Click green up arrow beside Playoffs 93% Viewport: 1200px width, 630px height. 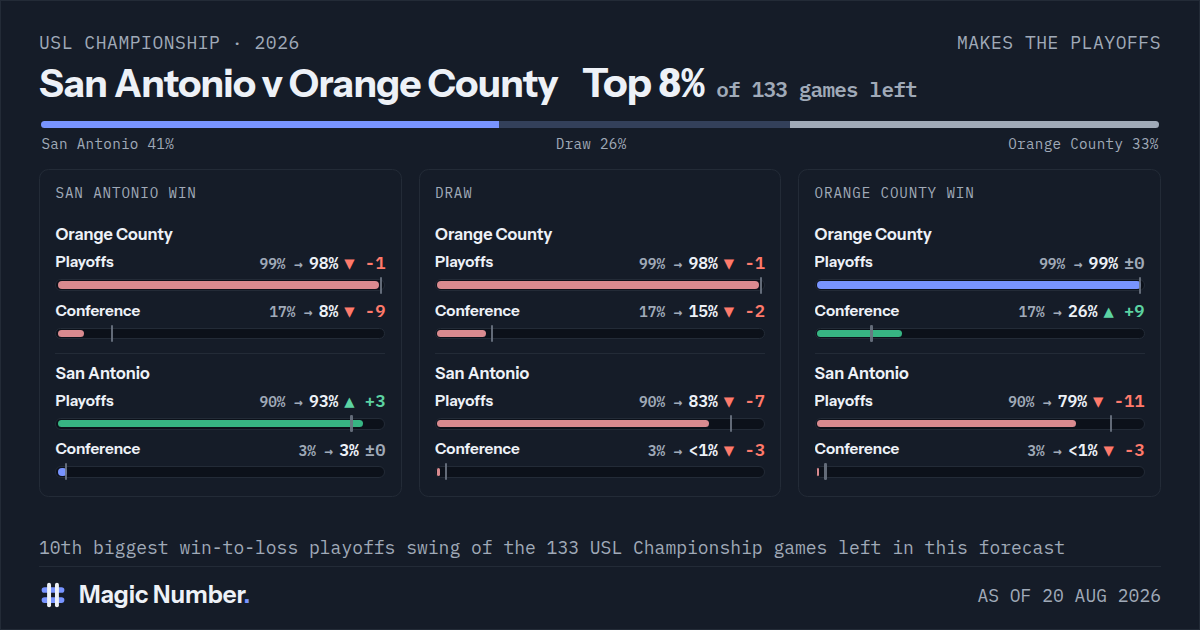(349, 402)
